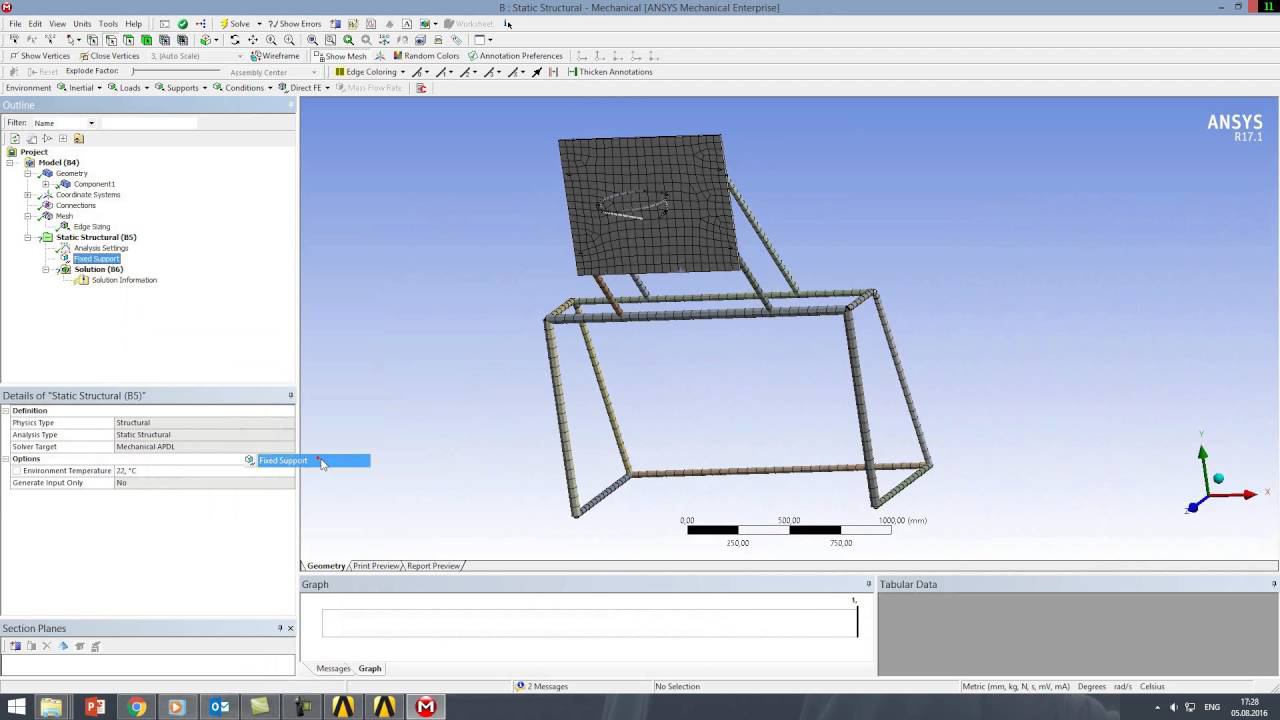This screenshot has height=720, width=1280.
Task: Select the highlighted Fixed Support tree item
Action: pyautogui.click(x=96, y=259)
